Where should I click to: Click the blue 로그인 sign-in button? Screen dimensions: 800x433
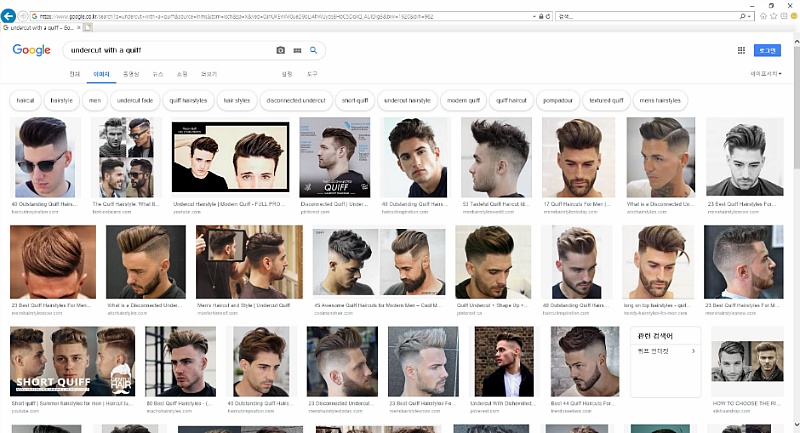coord(767,50)
